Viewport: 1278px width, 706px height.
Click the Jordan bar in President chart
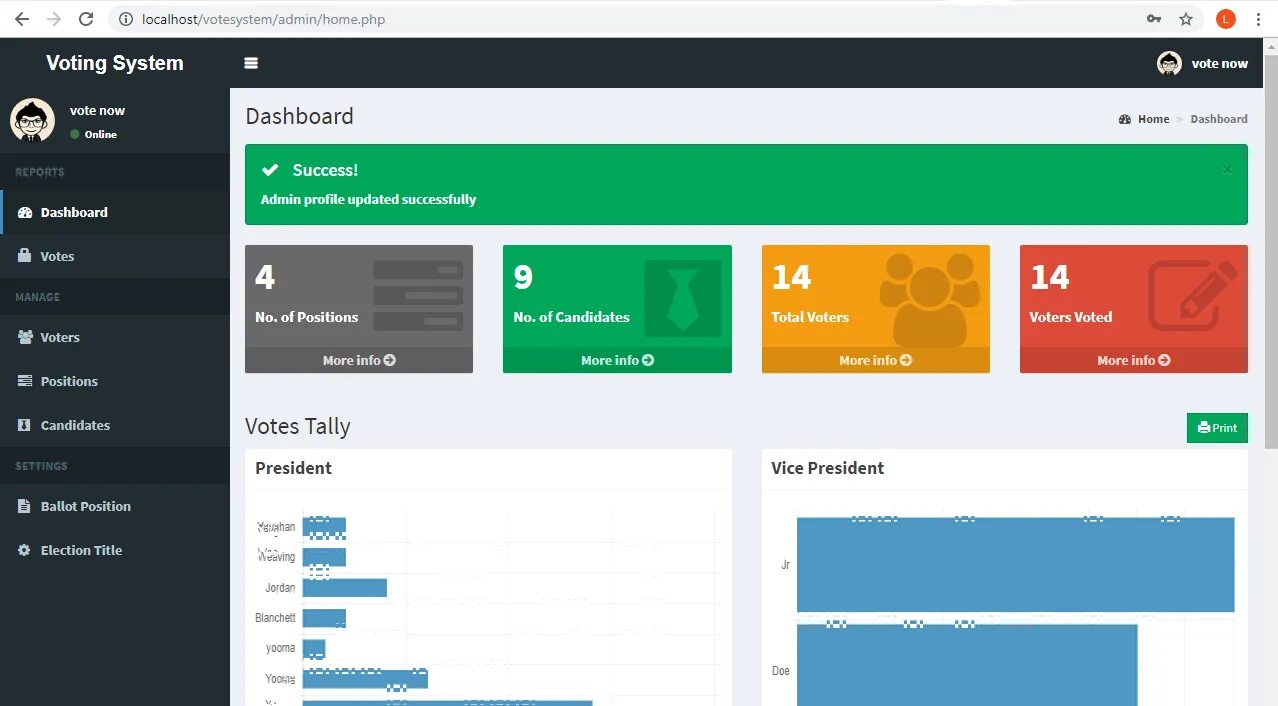345,588
